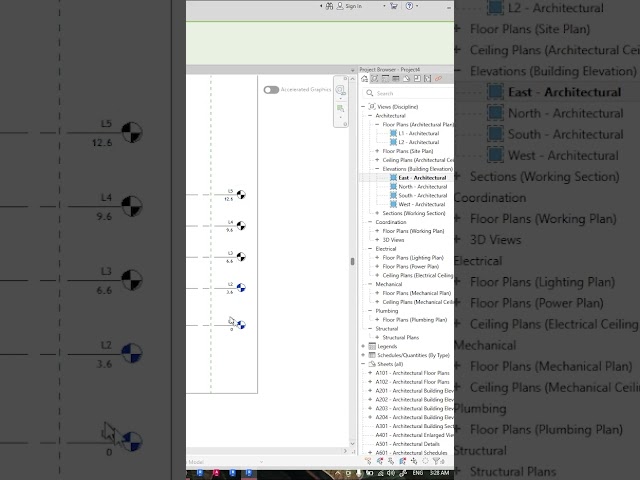Open the Help dropdown arrow
Screen dimensions: 640x480
tap(417, 6)
